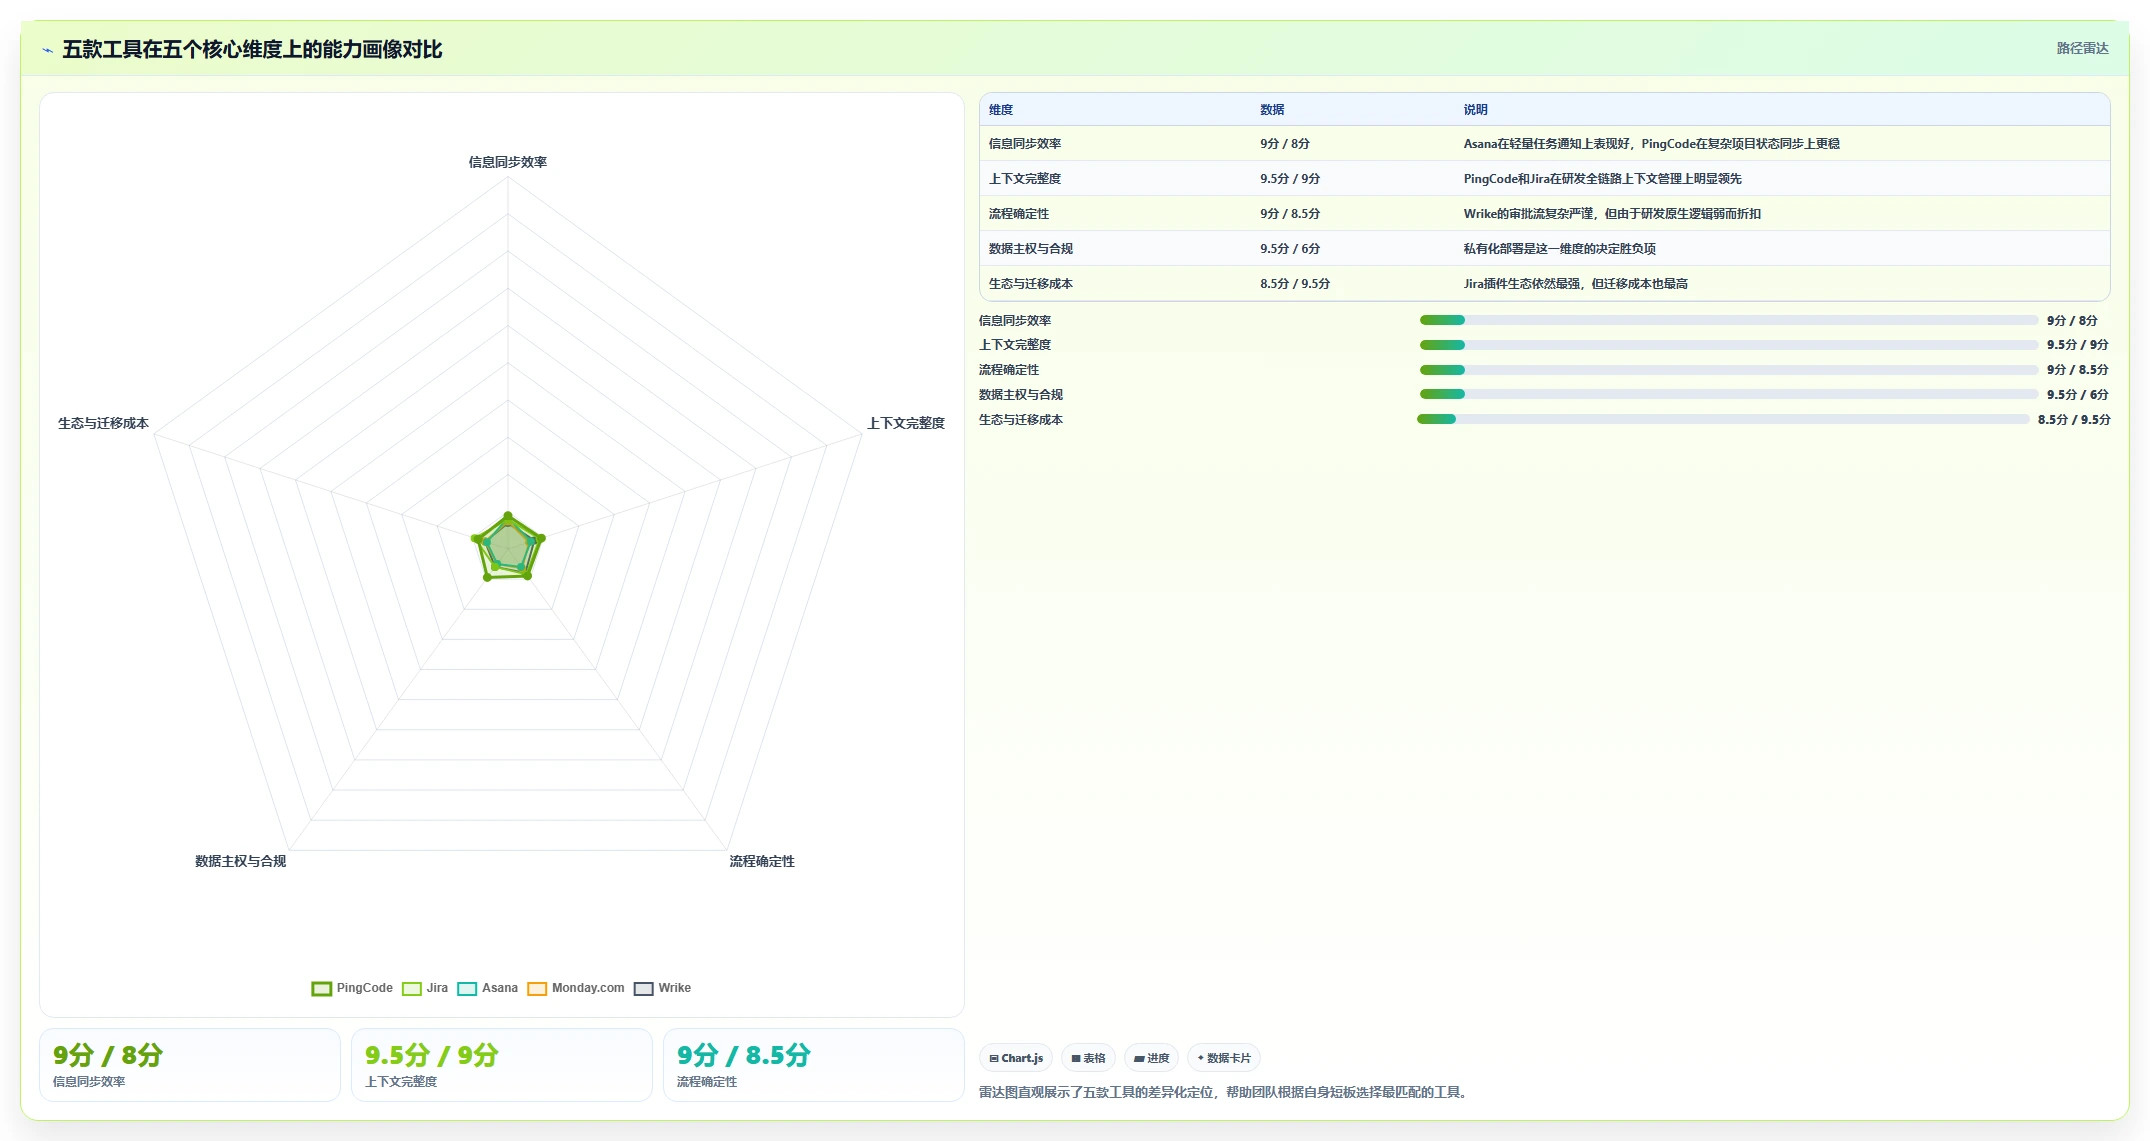Open the 9分 / 8分 信息同步效率 card
This screenshot has height=1141, width=2150.
[x=190, y=1065]
